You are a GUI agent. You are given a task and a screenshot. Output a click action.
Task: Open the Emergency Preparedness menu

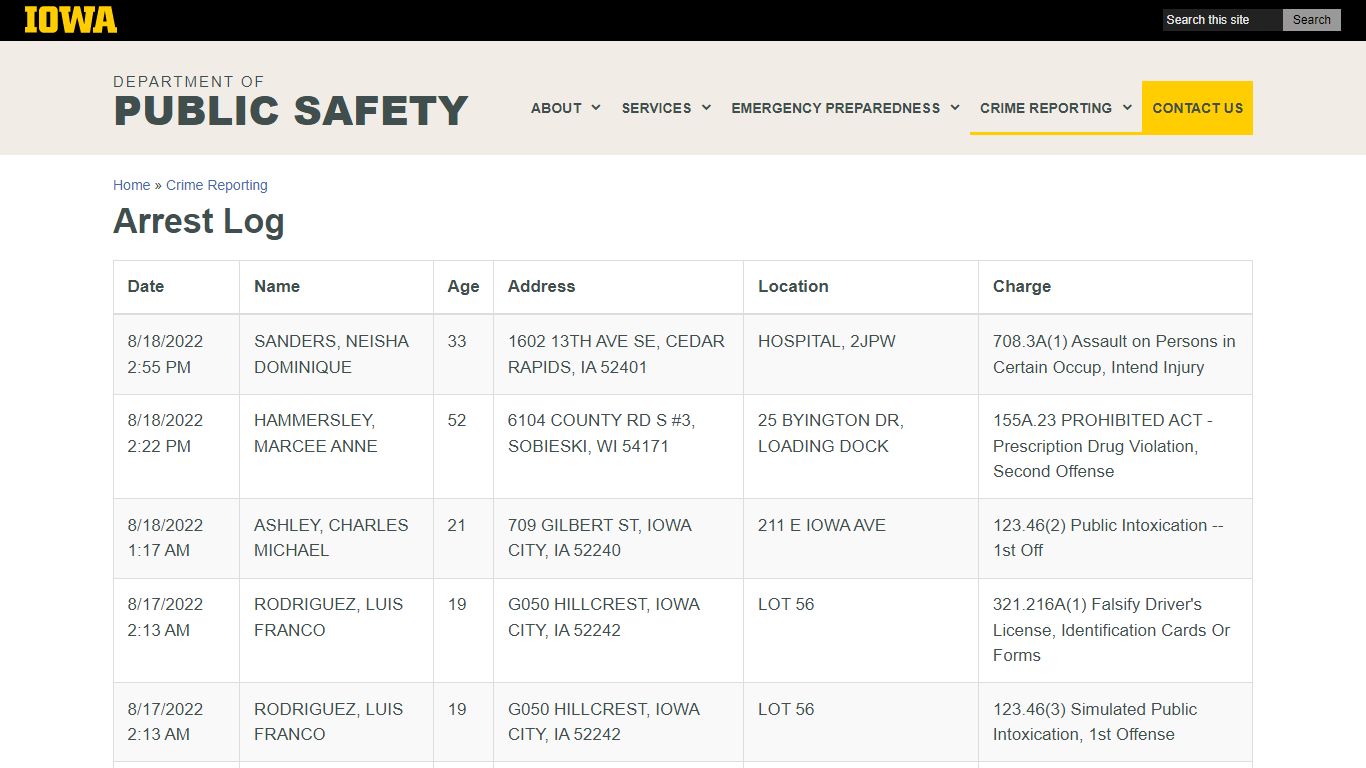tap(835, 108)
